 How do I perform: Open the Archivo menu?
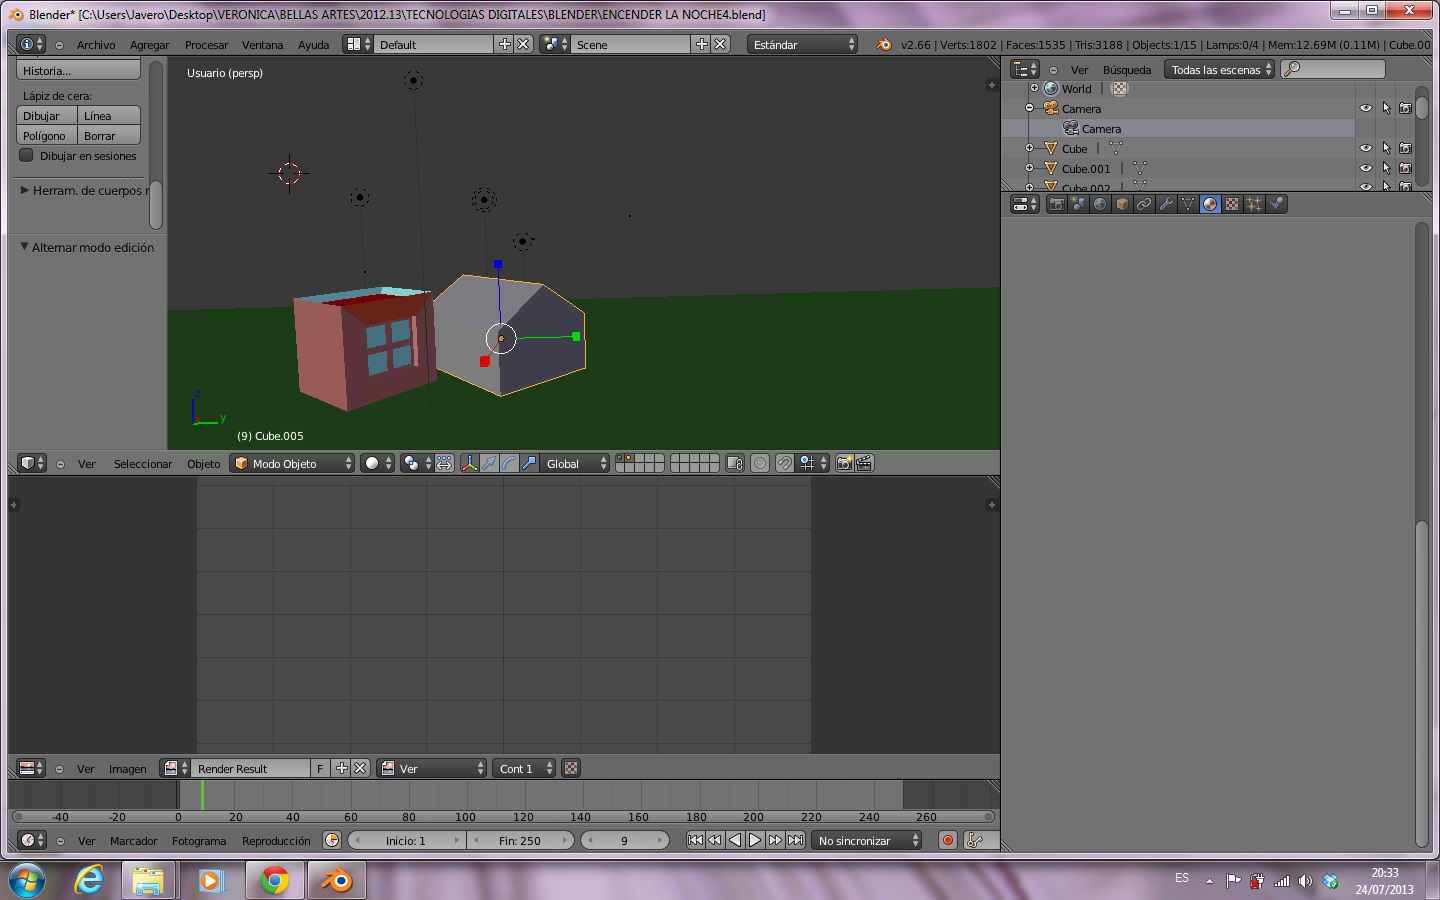96,45
